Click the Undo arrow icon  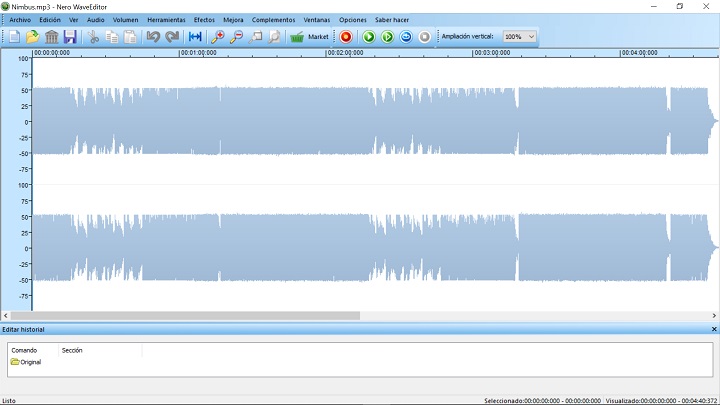152,37
